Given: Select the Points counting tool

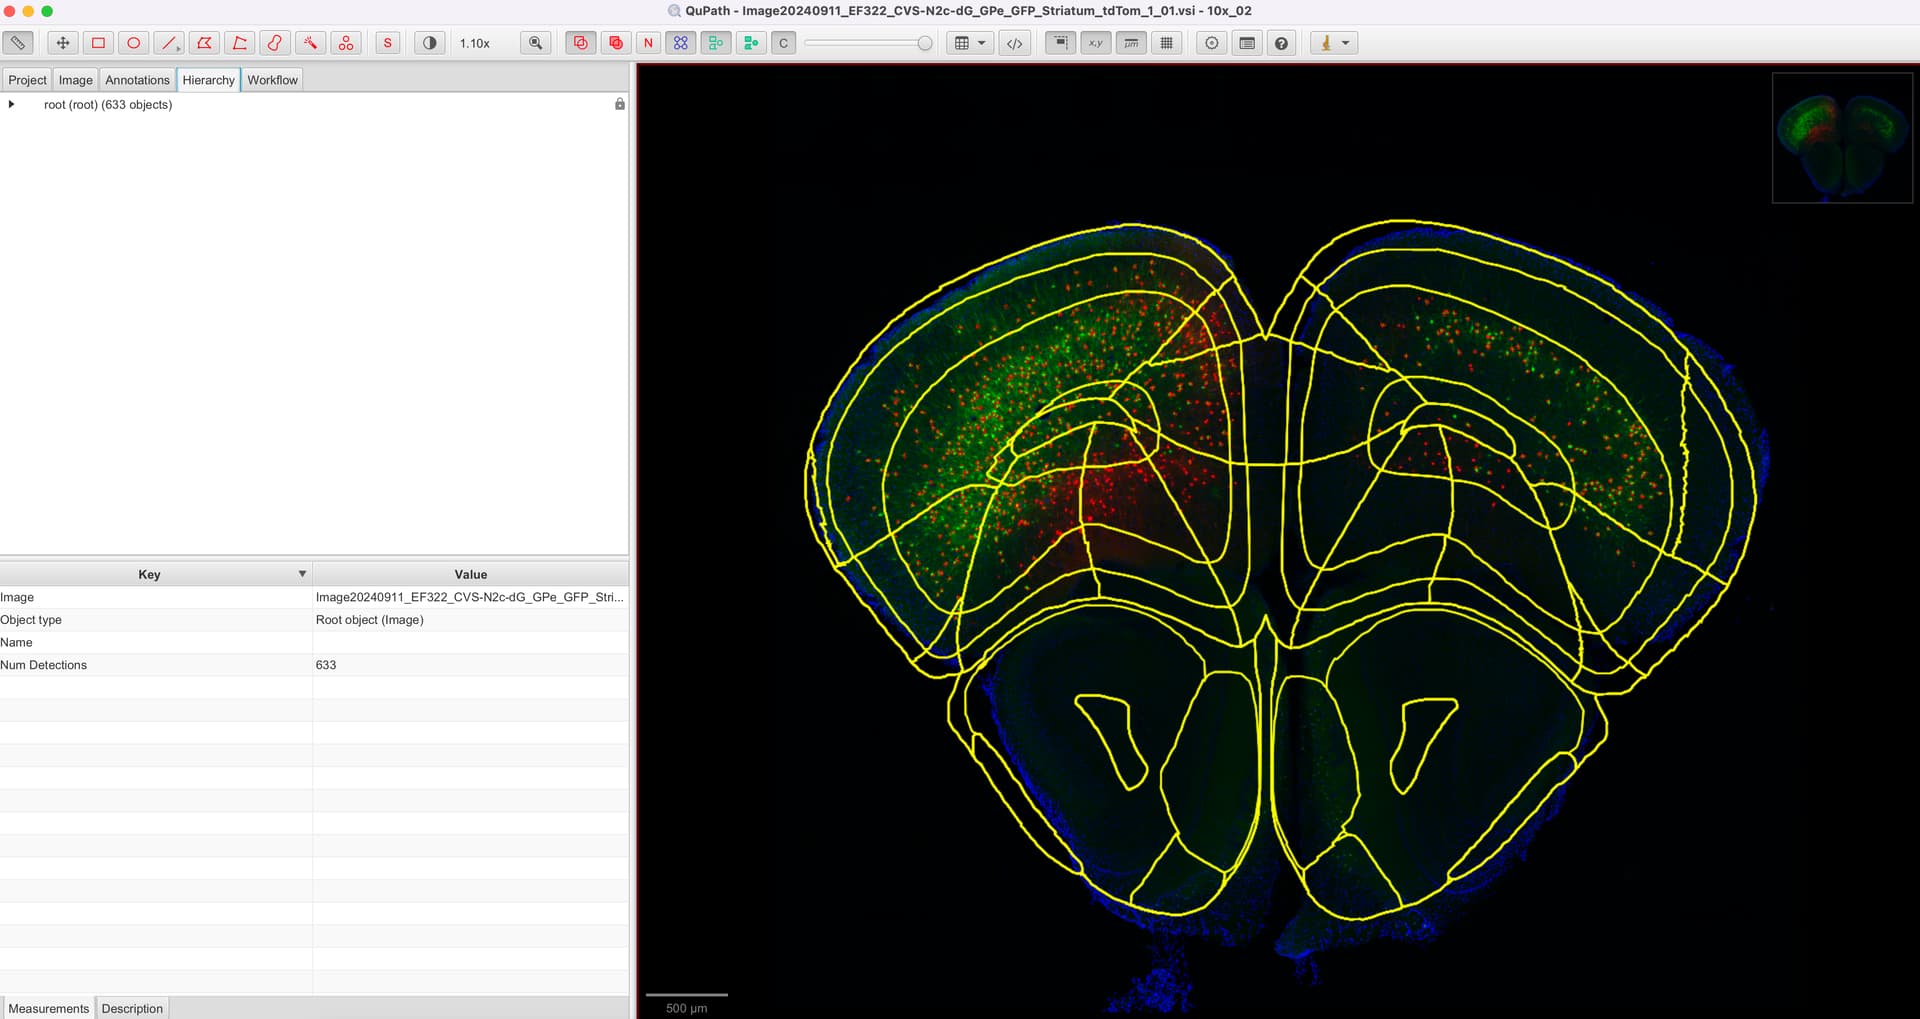Looking at the screenshot, I should click(x=346, y=42).
